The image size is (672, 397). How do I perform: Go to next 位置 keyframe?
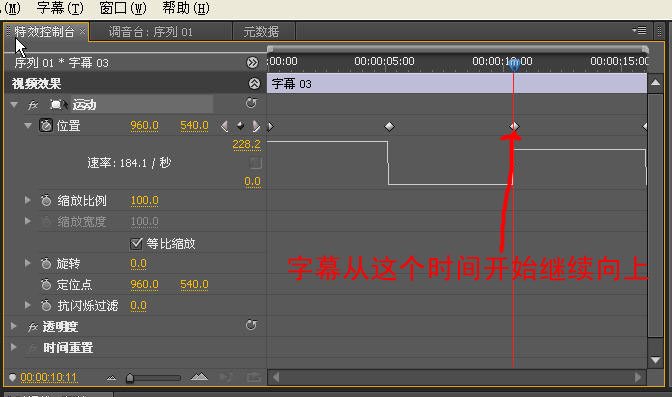(x=256, y=126)
